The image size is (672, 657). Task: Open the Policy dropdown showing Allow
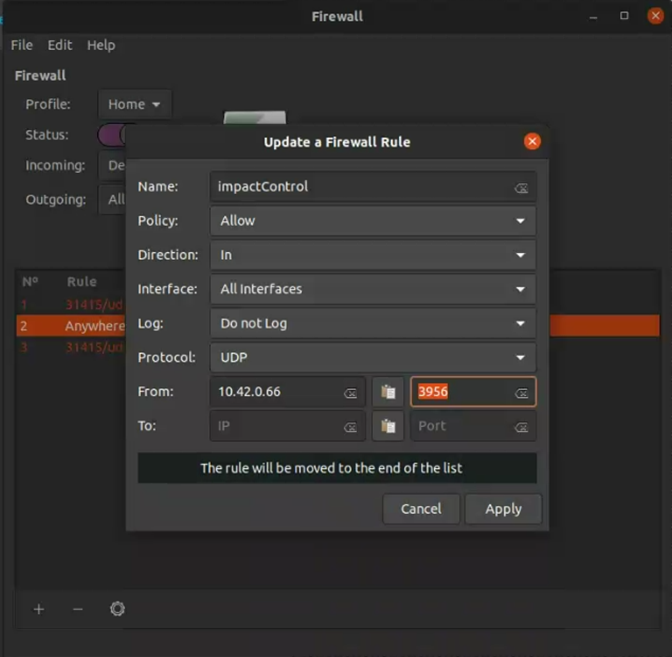372,221
